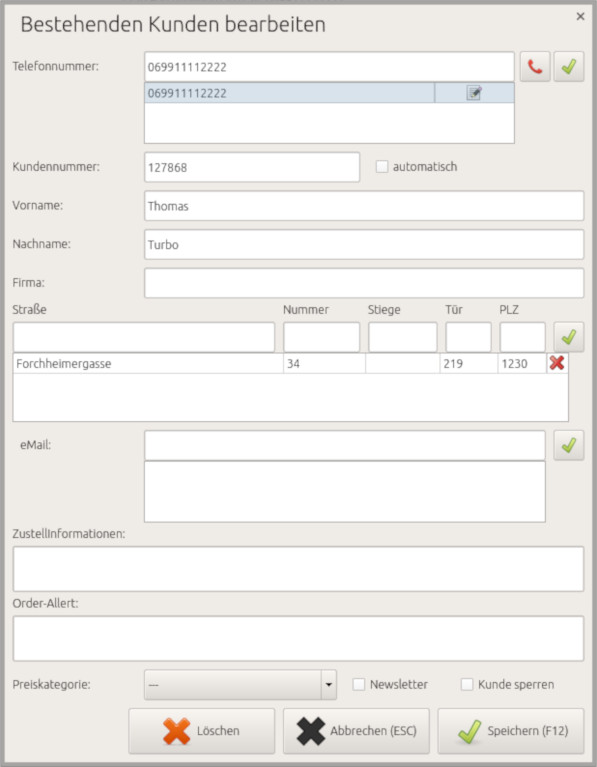
Task: Focus the Nummer input field
Action: 321,337
